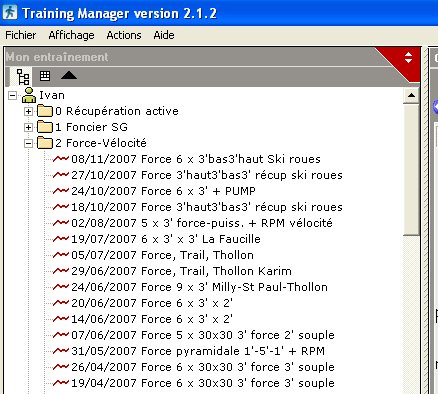Screen dimensions: 438x394
Task: Select 29/06/2007 Force, Trail, Thollon Karim
Action: (x=181, y=271)
